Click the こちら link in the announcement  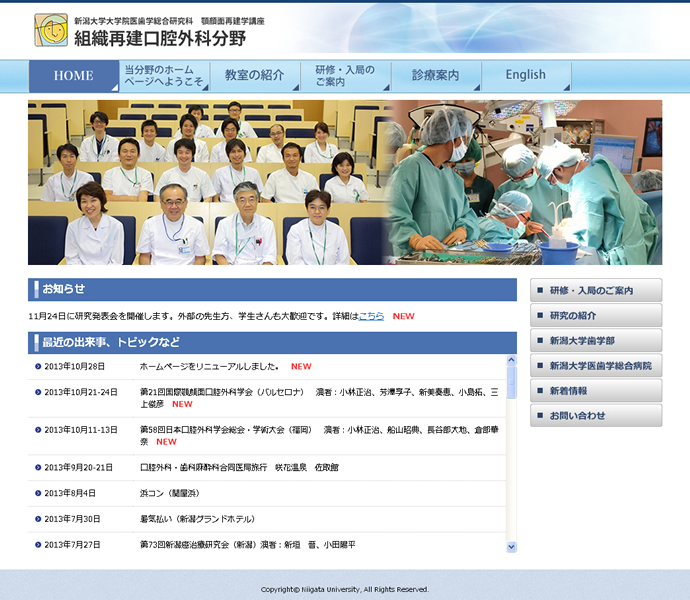371,316
